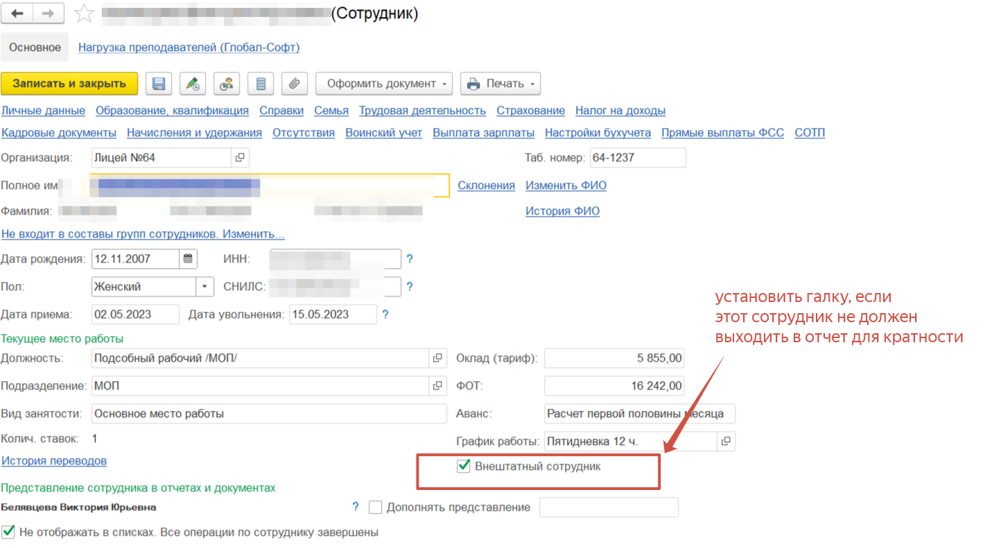Image resolution: width=994 pixels, height=548 pixels.
Task: Toggle the Не отображать в списках checkbox
Action: coord(9,532)
